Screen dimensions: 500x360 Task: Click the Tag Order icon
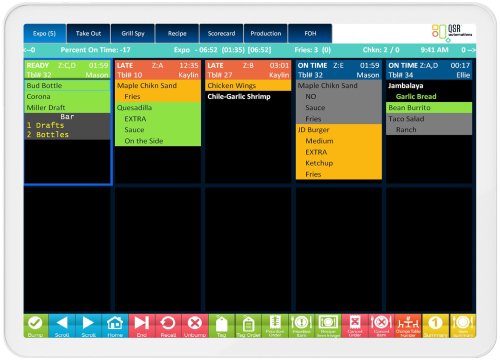tap(248, 326)
